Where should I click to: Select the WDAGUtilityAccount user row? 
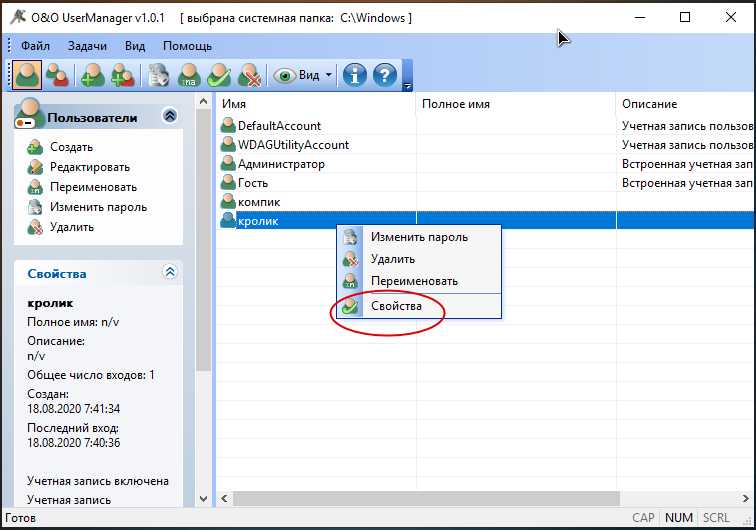click(486, 145)
